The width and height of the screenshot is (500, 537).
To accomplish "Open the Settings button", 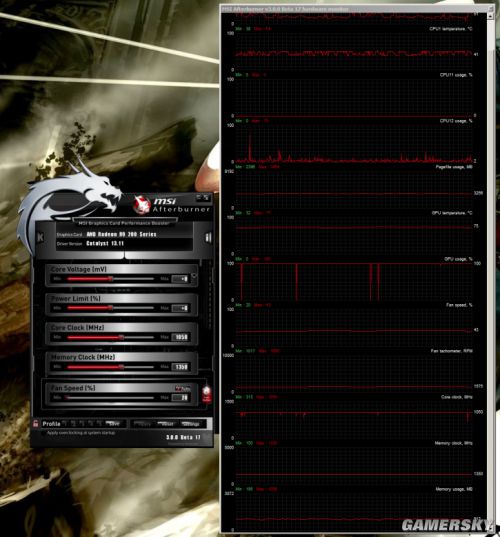I will [191, 424].
